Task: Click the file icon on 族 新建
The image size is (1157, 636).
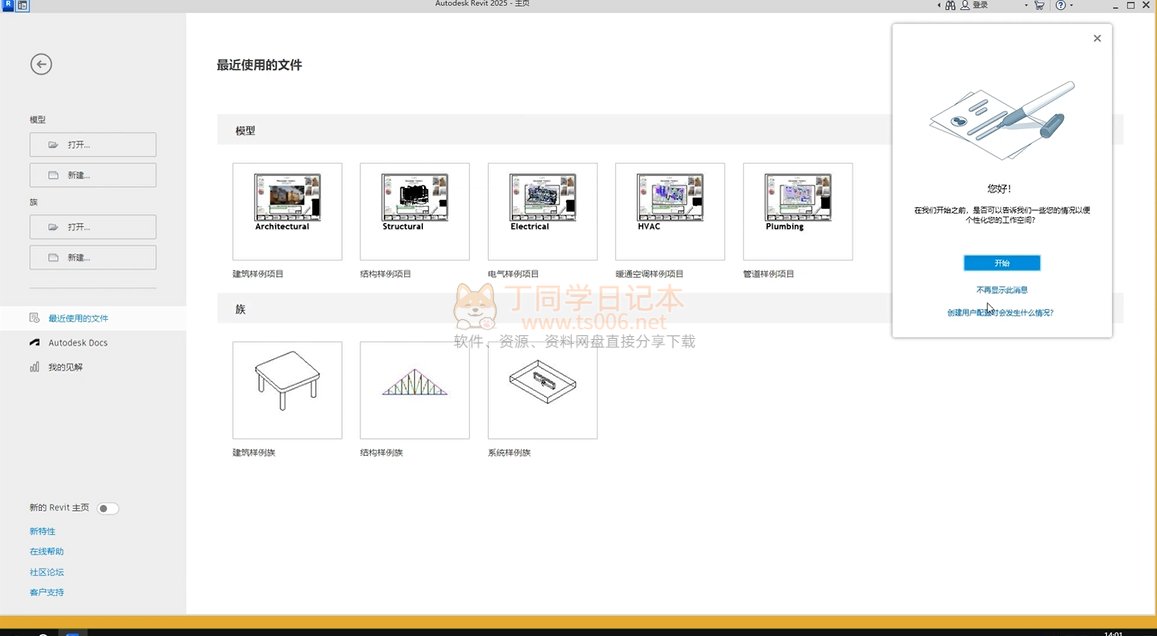Action: click(53, 257)
